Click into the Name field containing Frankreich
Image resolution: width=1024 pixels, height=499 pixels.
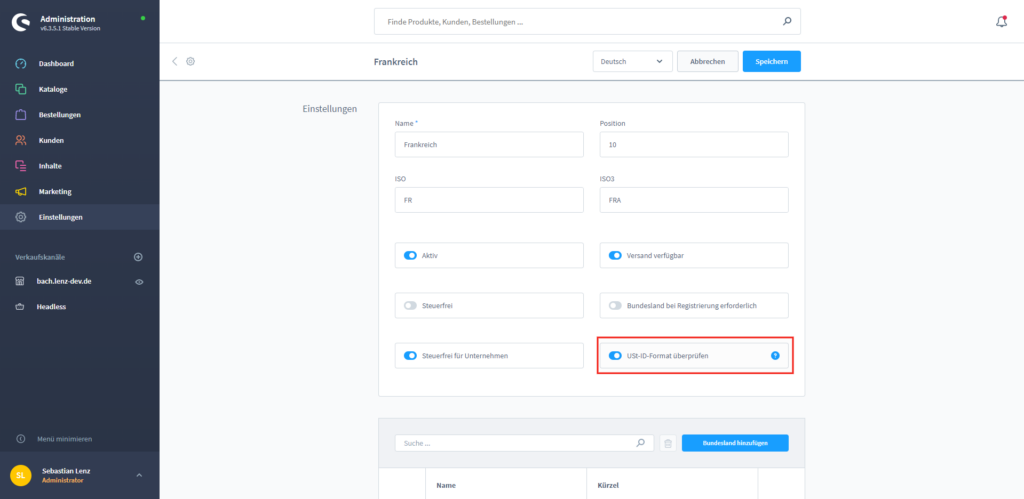pos(488,144)
